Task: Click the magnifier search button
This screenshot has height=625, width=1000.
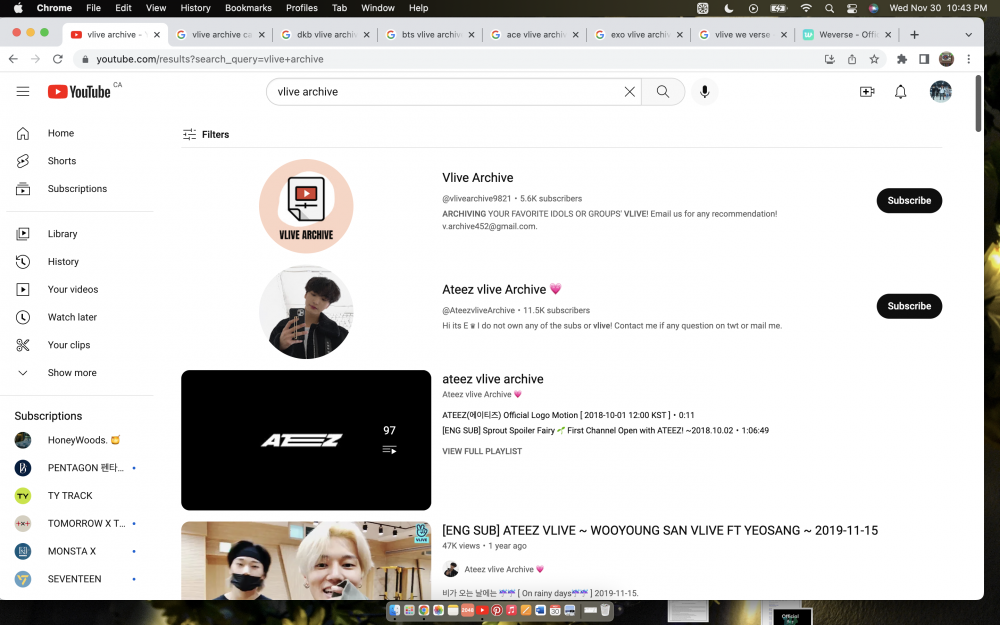Action: coord(663,92)
